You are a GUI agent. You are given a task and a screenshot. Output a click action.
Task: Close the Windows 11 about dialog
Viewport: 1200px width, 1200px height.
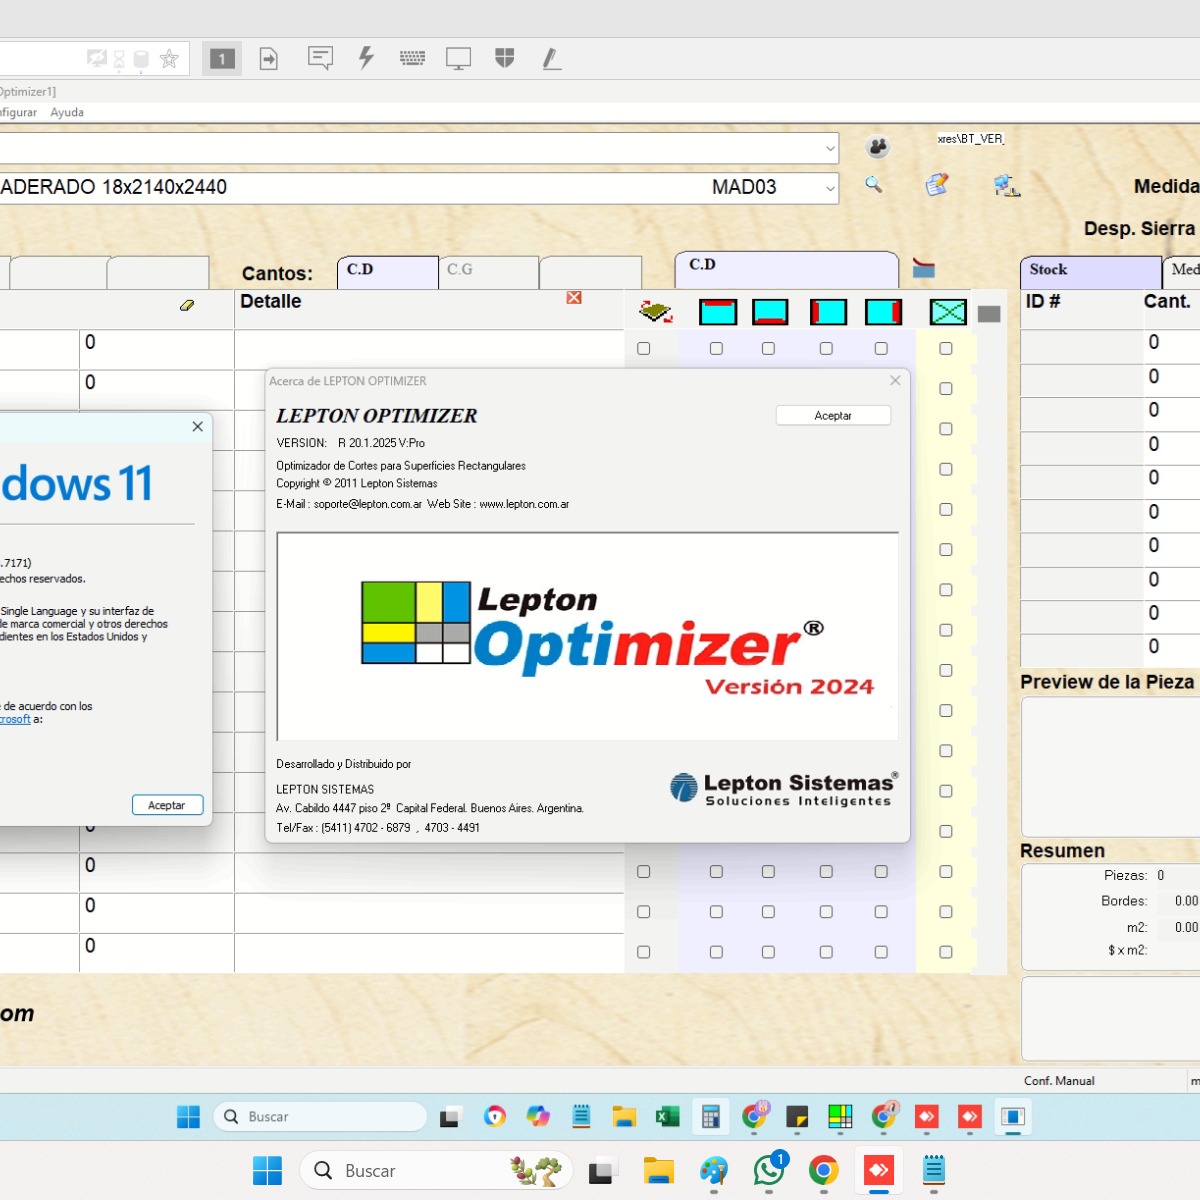197,426
